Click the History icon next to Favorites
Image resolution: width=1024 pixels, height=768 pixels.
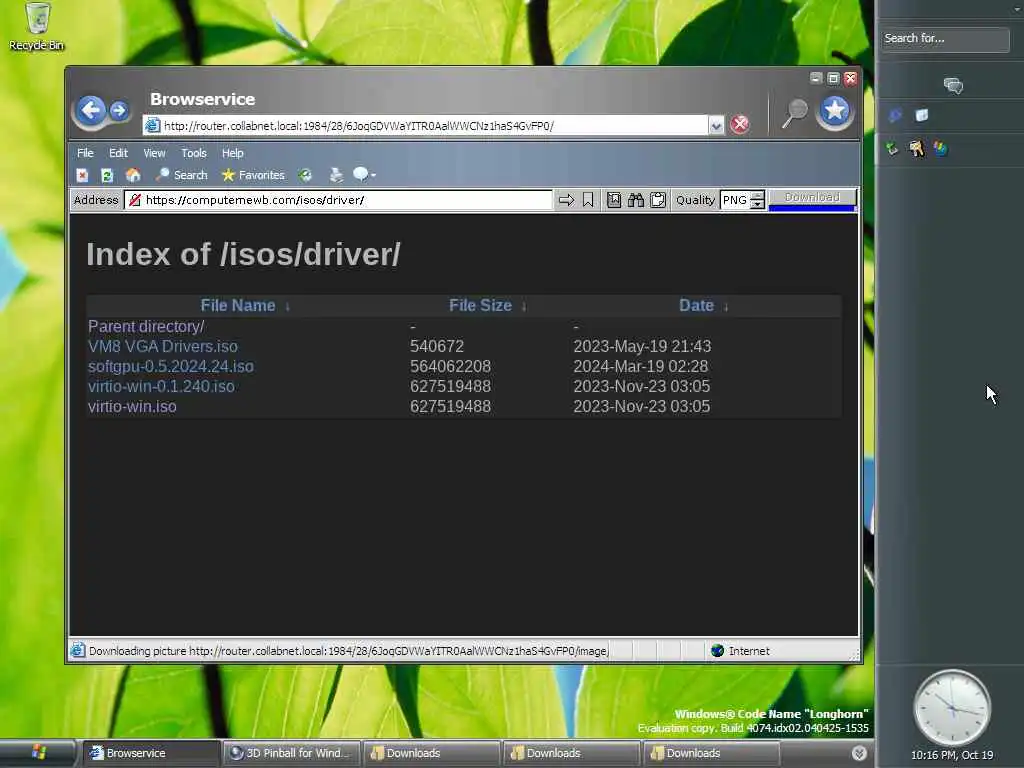(x=305, y=175)
